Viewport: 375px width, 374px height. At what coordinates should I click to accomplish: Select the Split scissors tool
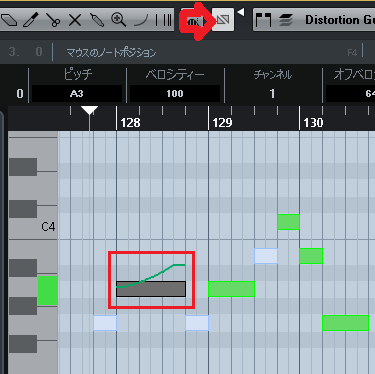coord(53,20)
